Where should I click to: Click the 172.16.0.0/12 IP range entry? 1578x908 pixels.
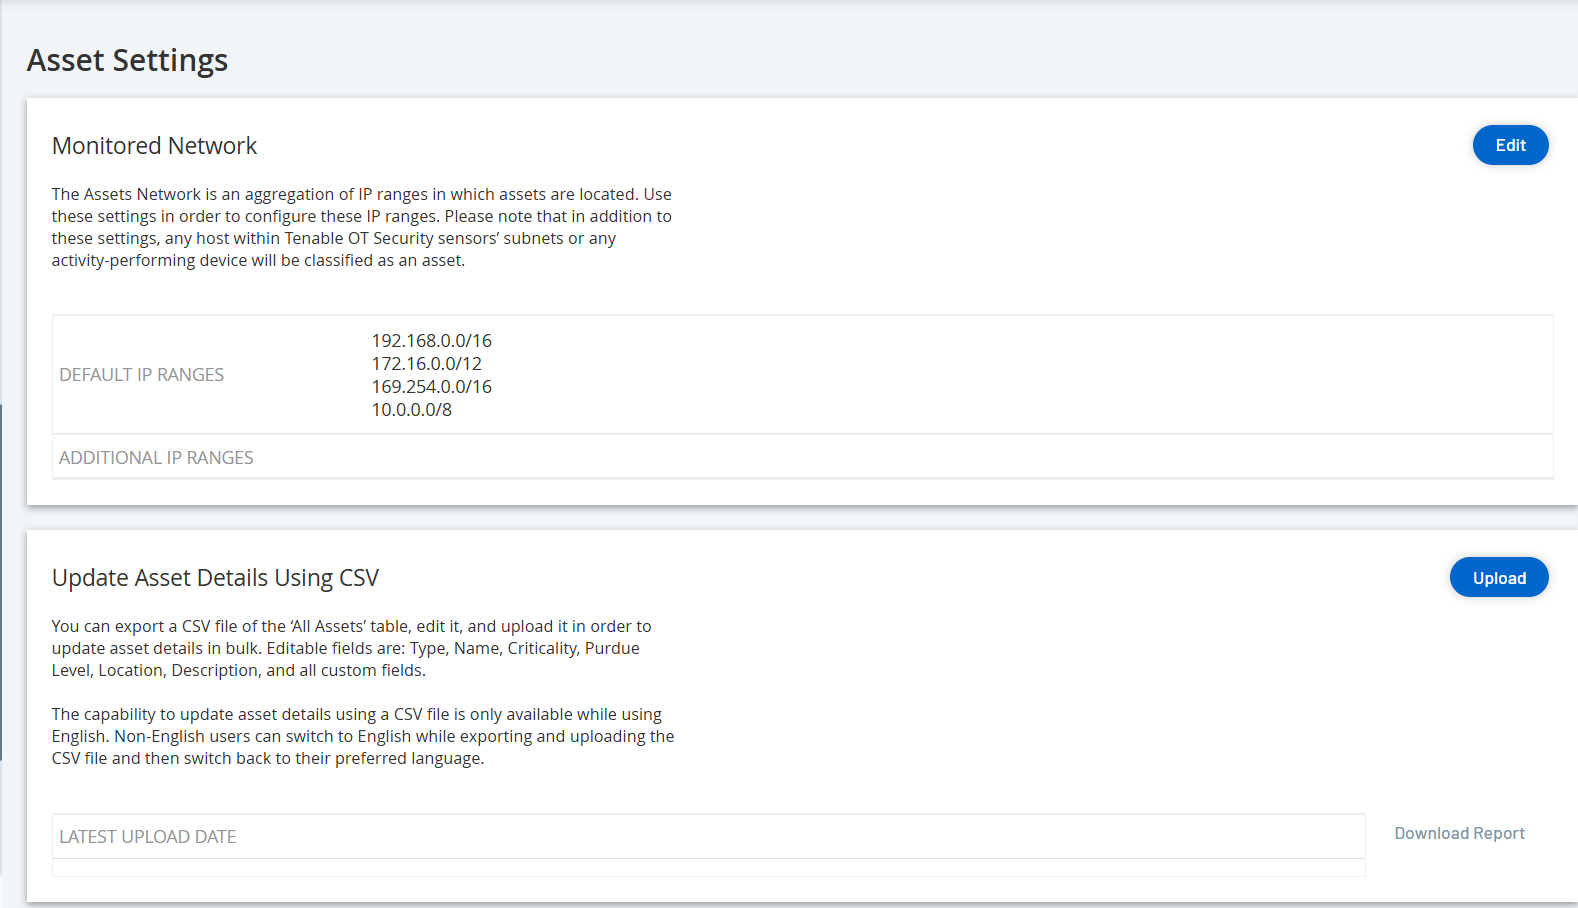click(x=426, y=364)
